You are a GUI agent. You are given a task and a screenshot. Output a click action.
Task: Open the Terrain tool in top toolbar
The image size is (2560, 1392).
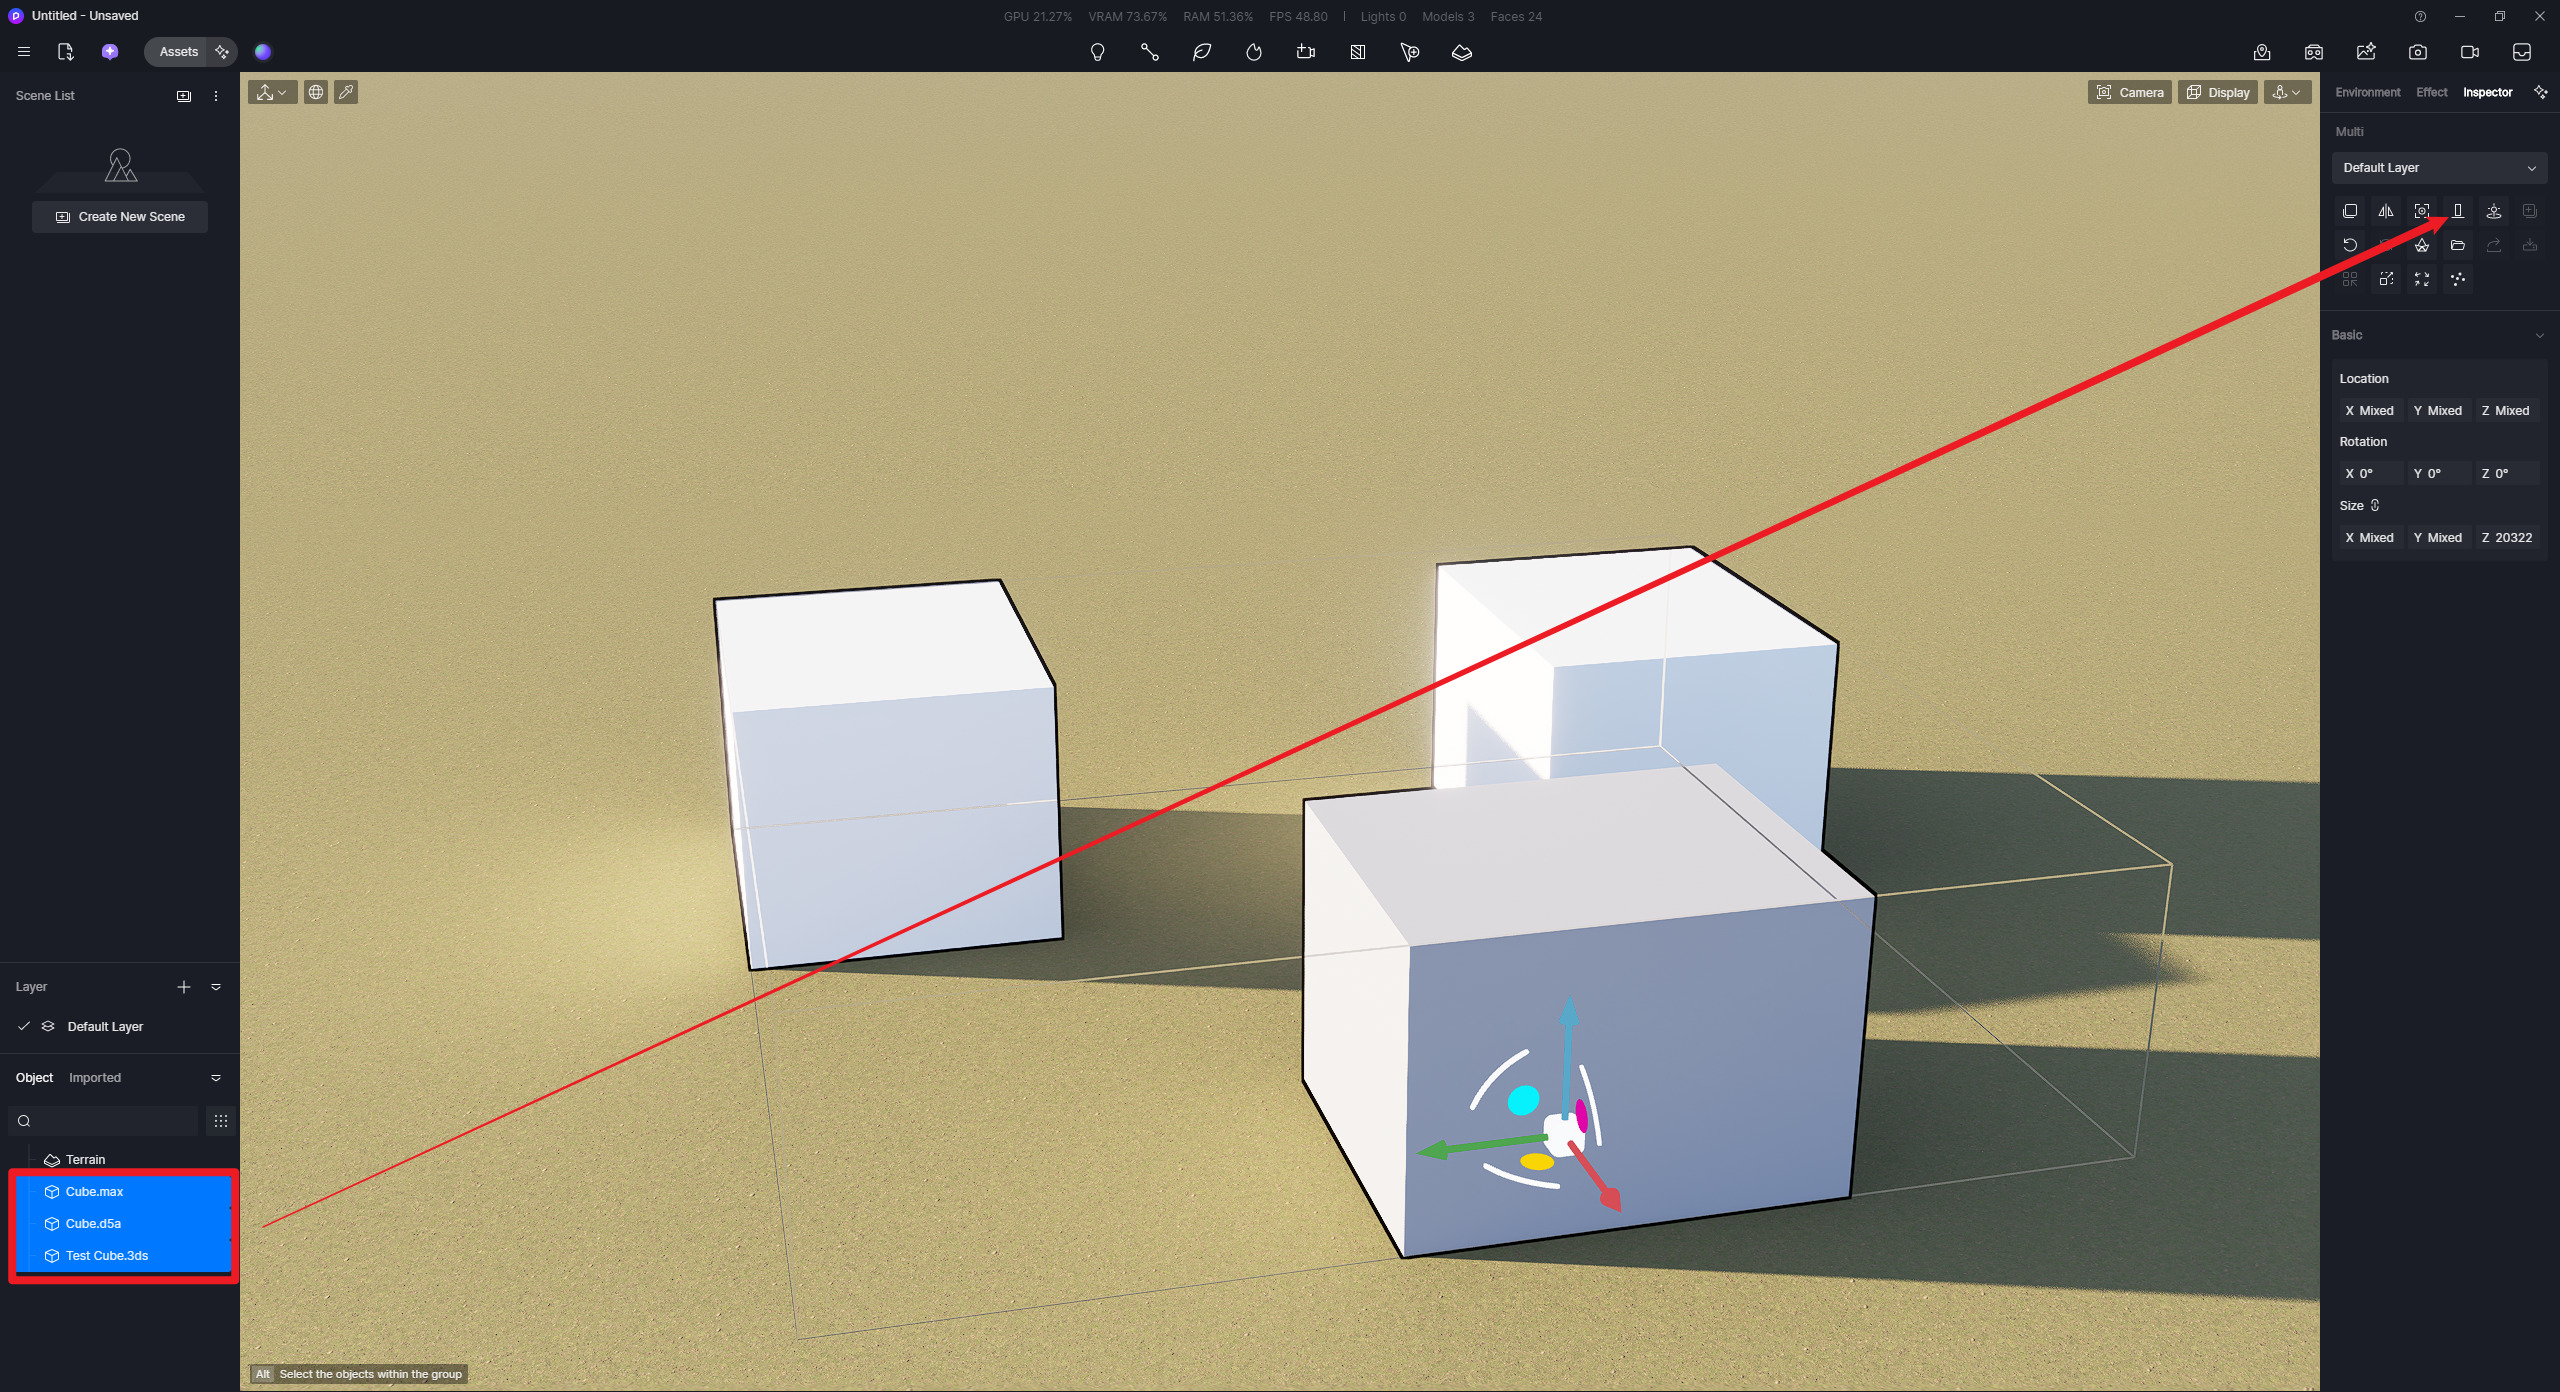(1462, 52)
